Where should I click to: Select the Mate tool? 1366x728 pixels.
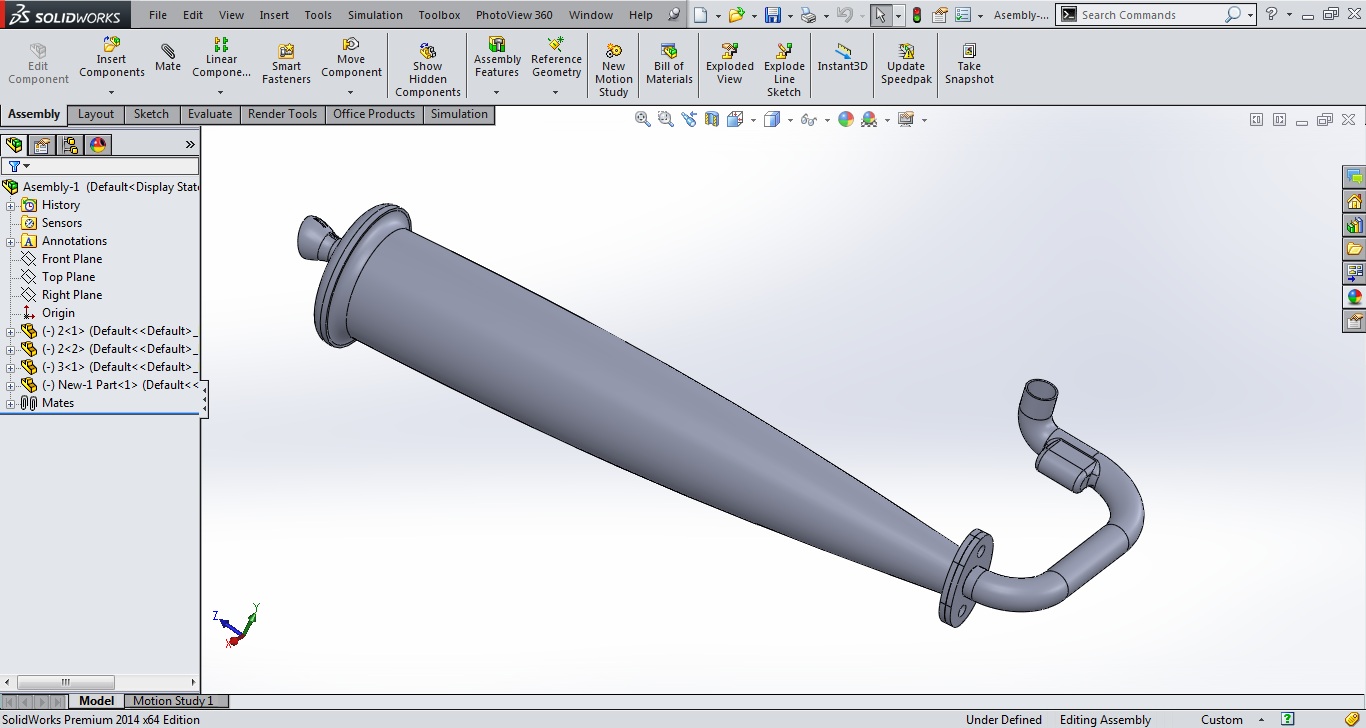click(x=168, y=58)
